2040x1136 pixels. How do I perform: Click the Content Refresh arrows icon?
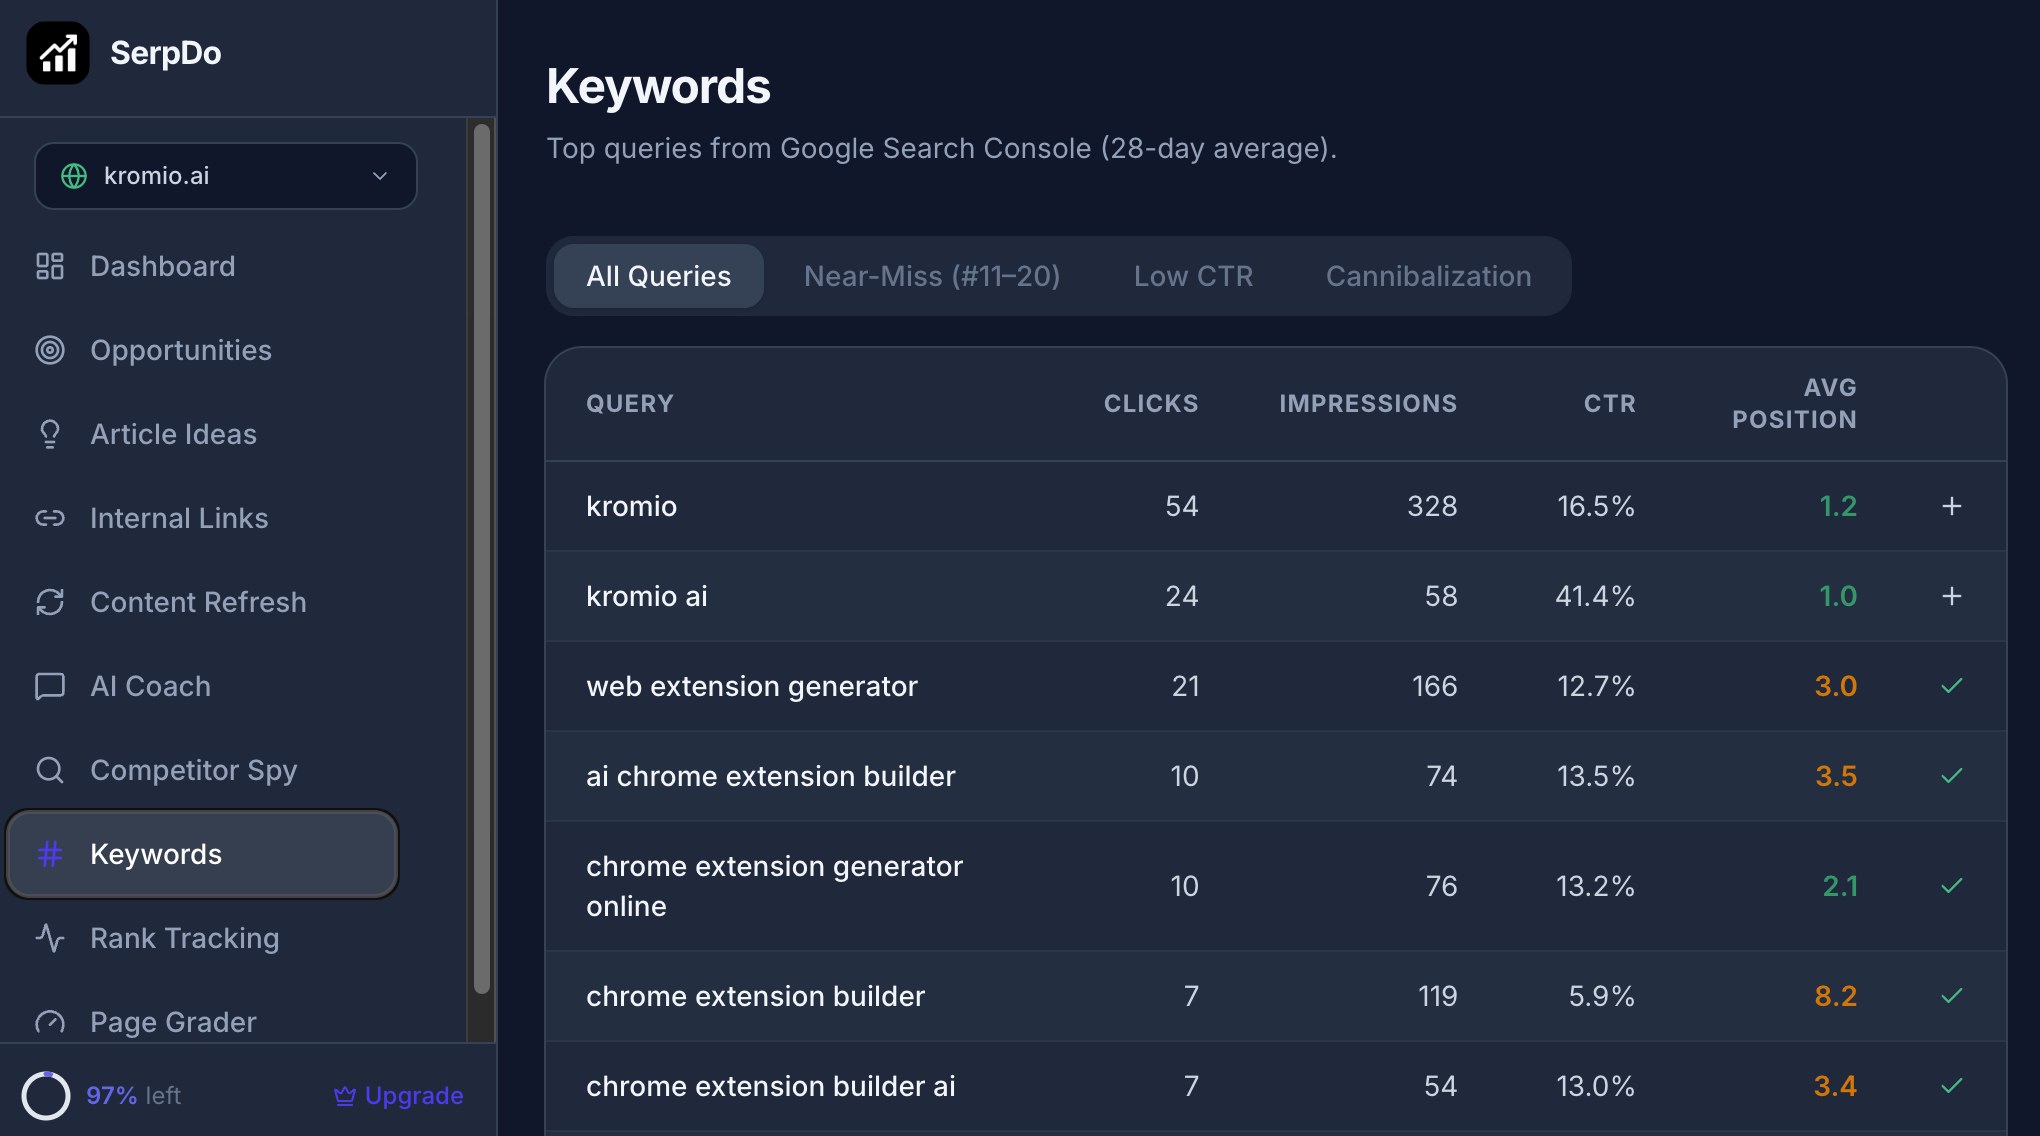[50, 602]
